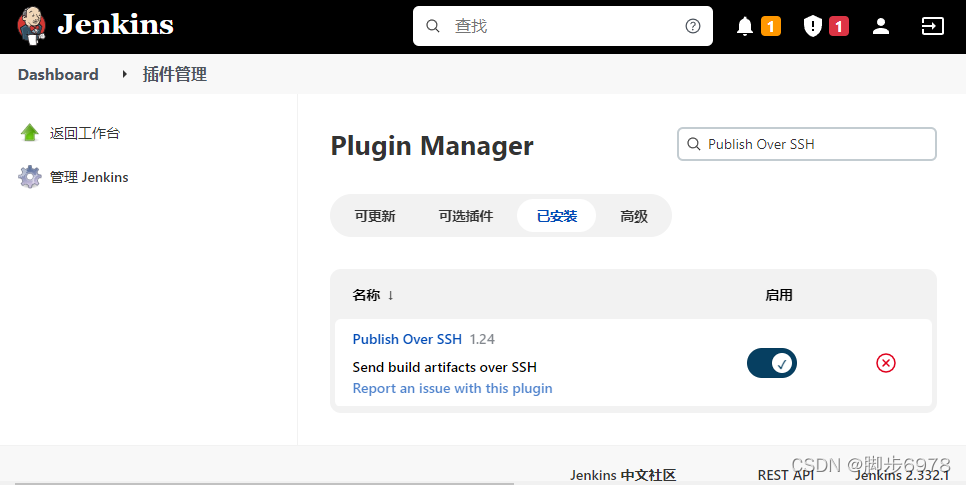
Task: Focus the plugin filter field with Publish Over SSH
Action: point(806,144)
